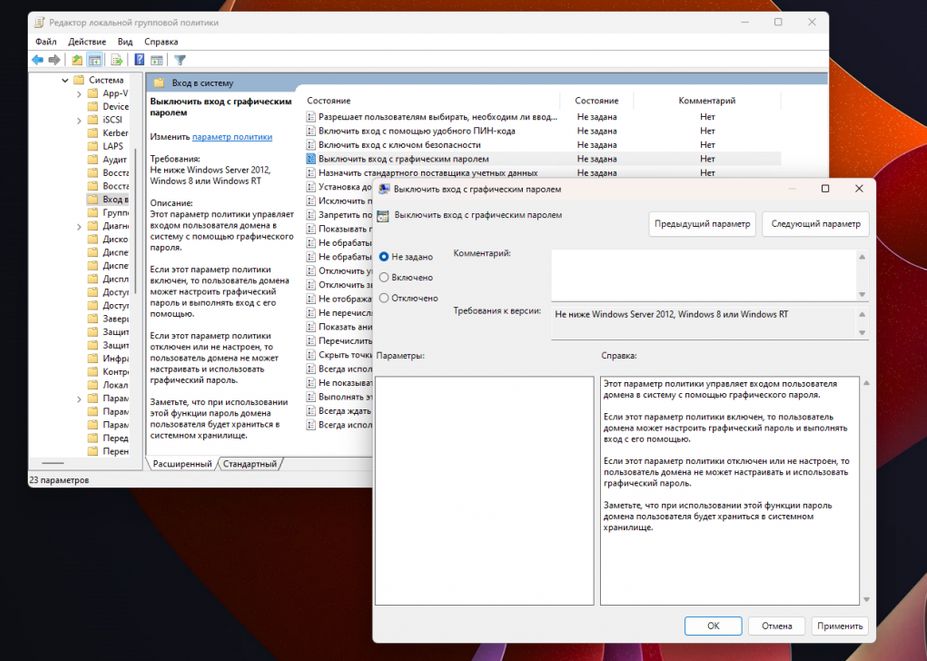
Task: Switch to the Стандартный tab
Action: click(x=250, y=464)
